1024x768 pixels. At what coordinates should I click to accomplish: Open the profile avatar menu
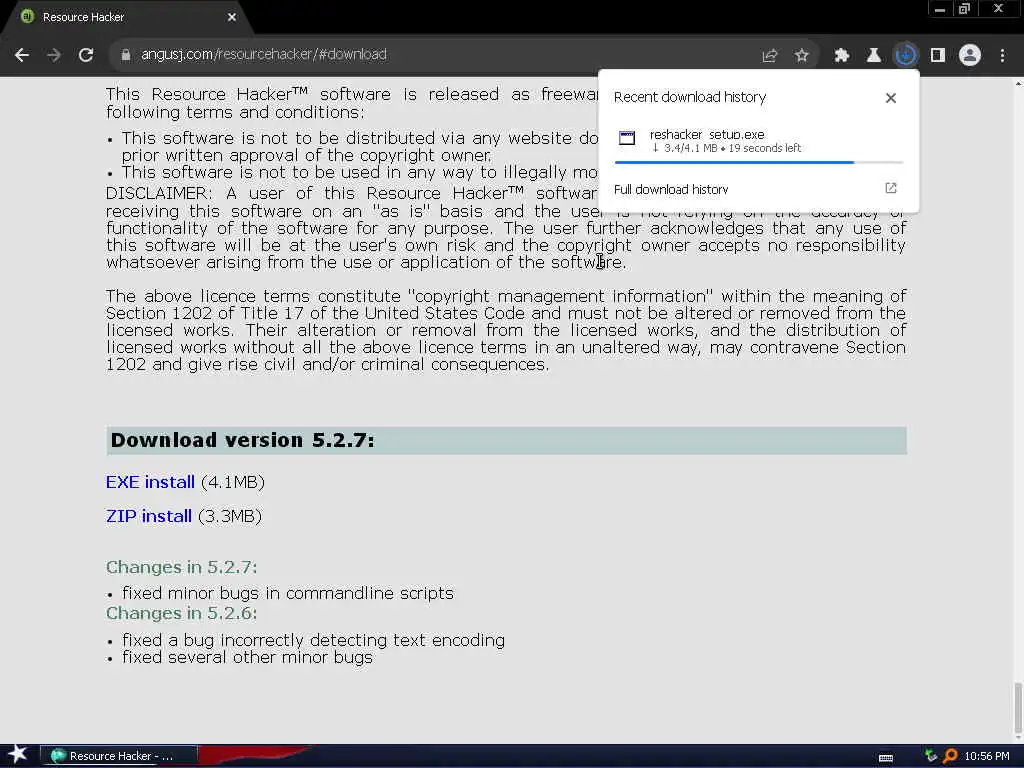(970, 56)
